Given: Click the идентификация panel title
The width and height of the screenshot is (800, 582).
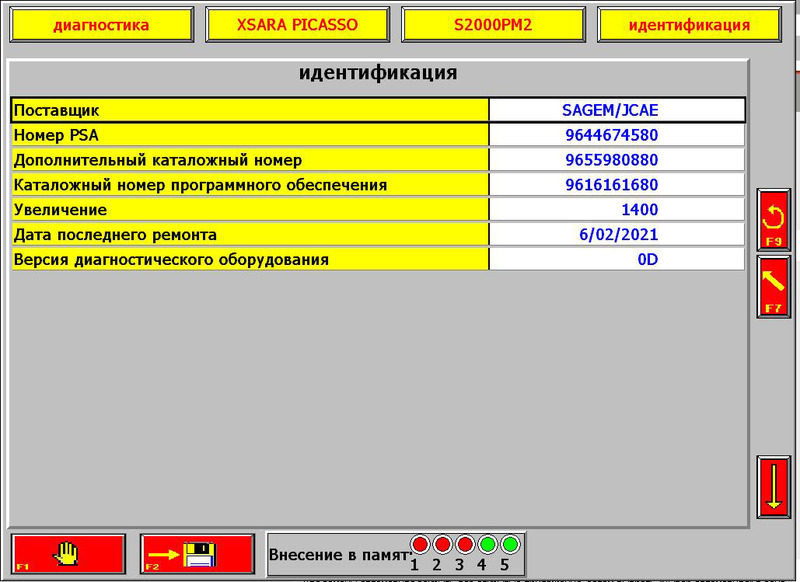Looking at the screenshot, I should click(378, 73).
